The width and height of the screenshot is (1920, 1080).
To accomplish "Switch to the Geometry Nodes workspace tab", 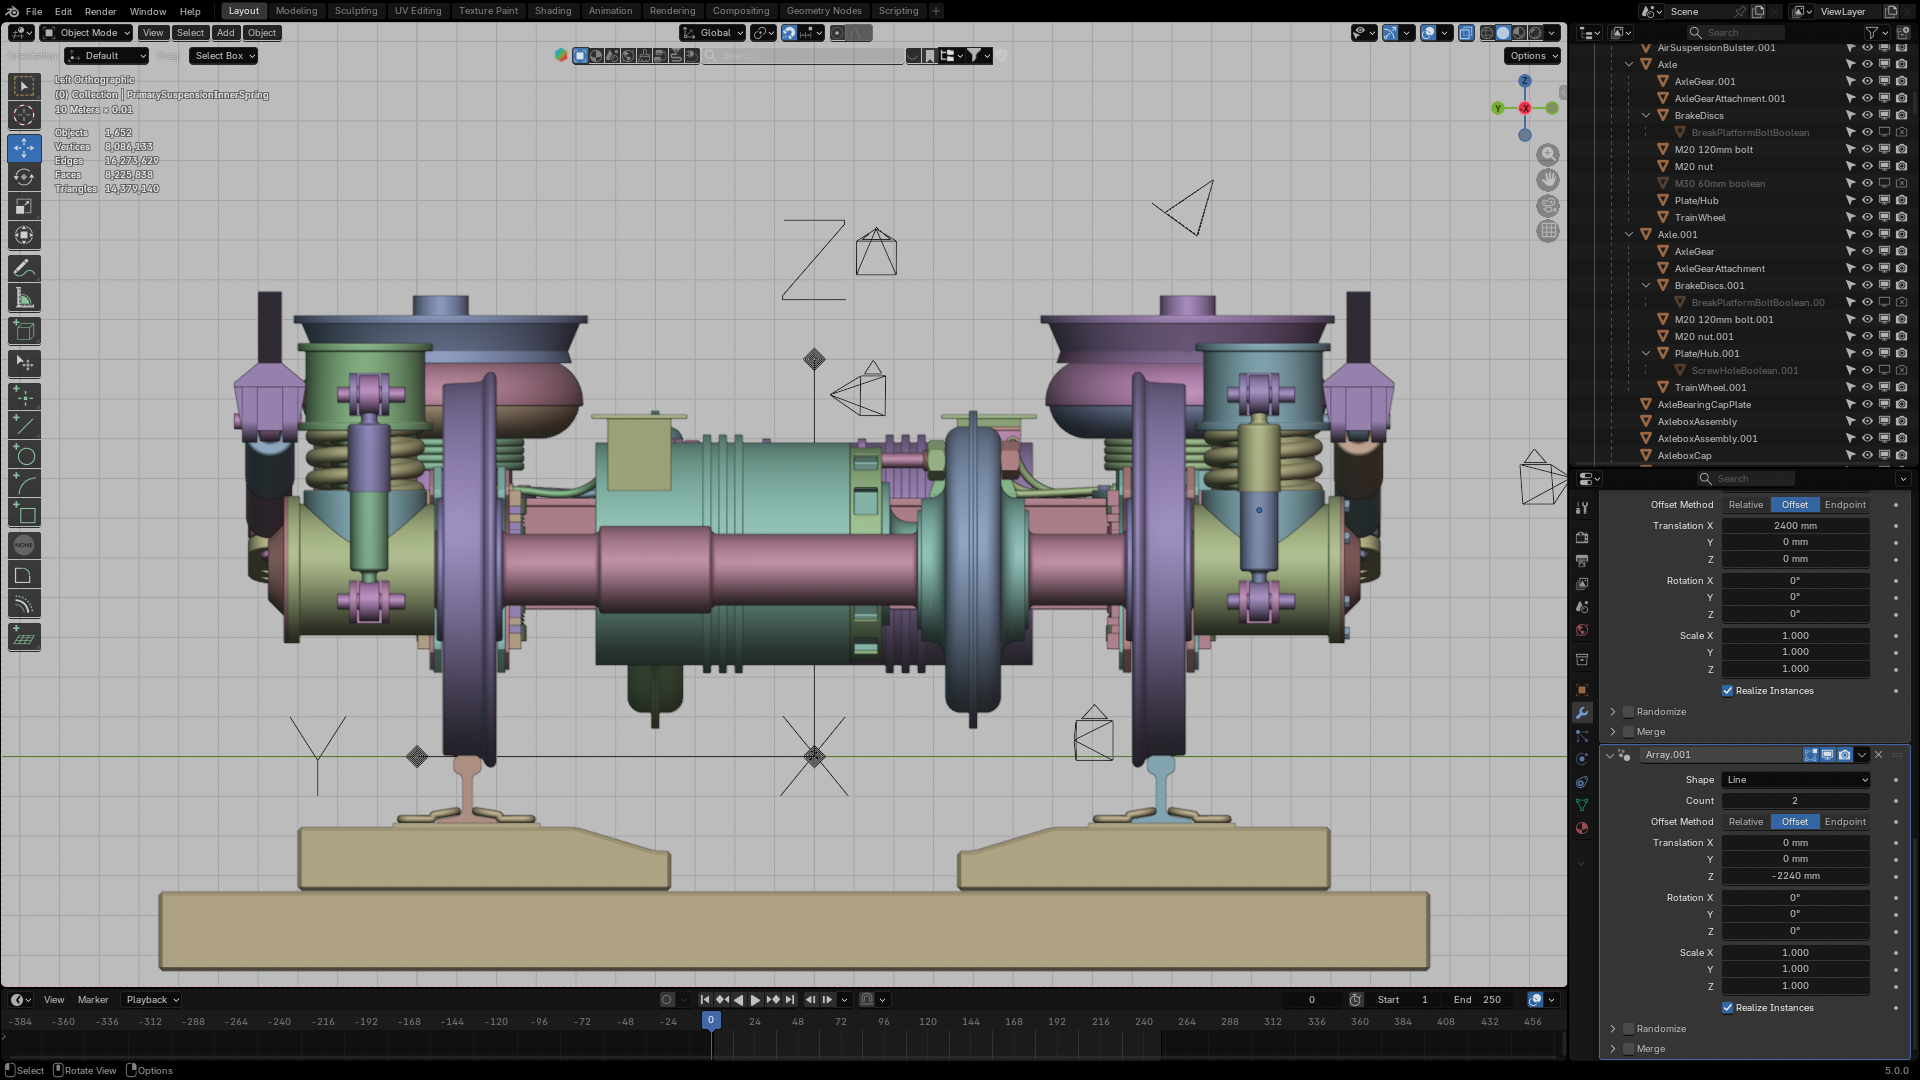I will tap(824, 11).
